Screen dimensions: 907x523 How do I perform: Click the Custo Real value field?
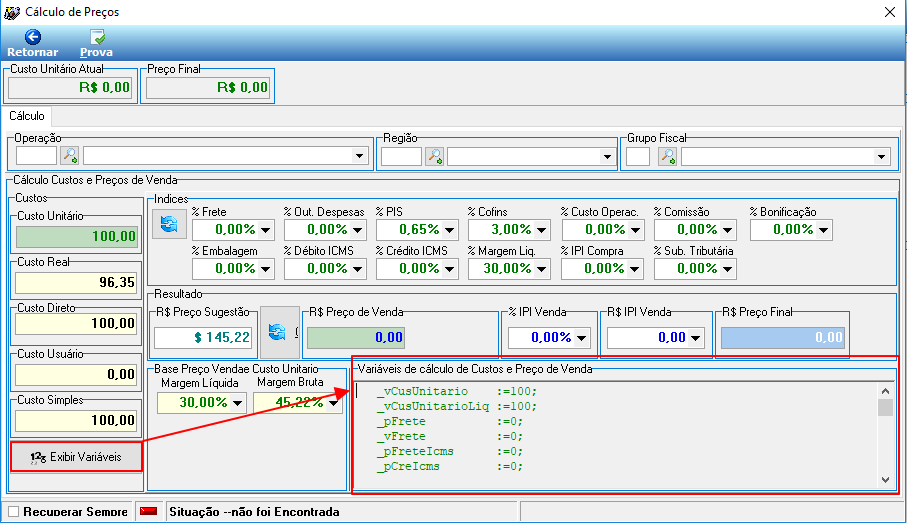(77, 283)
